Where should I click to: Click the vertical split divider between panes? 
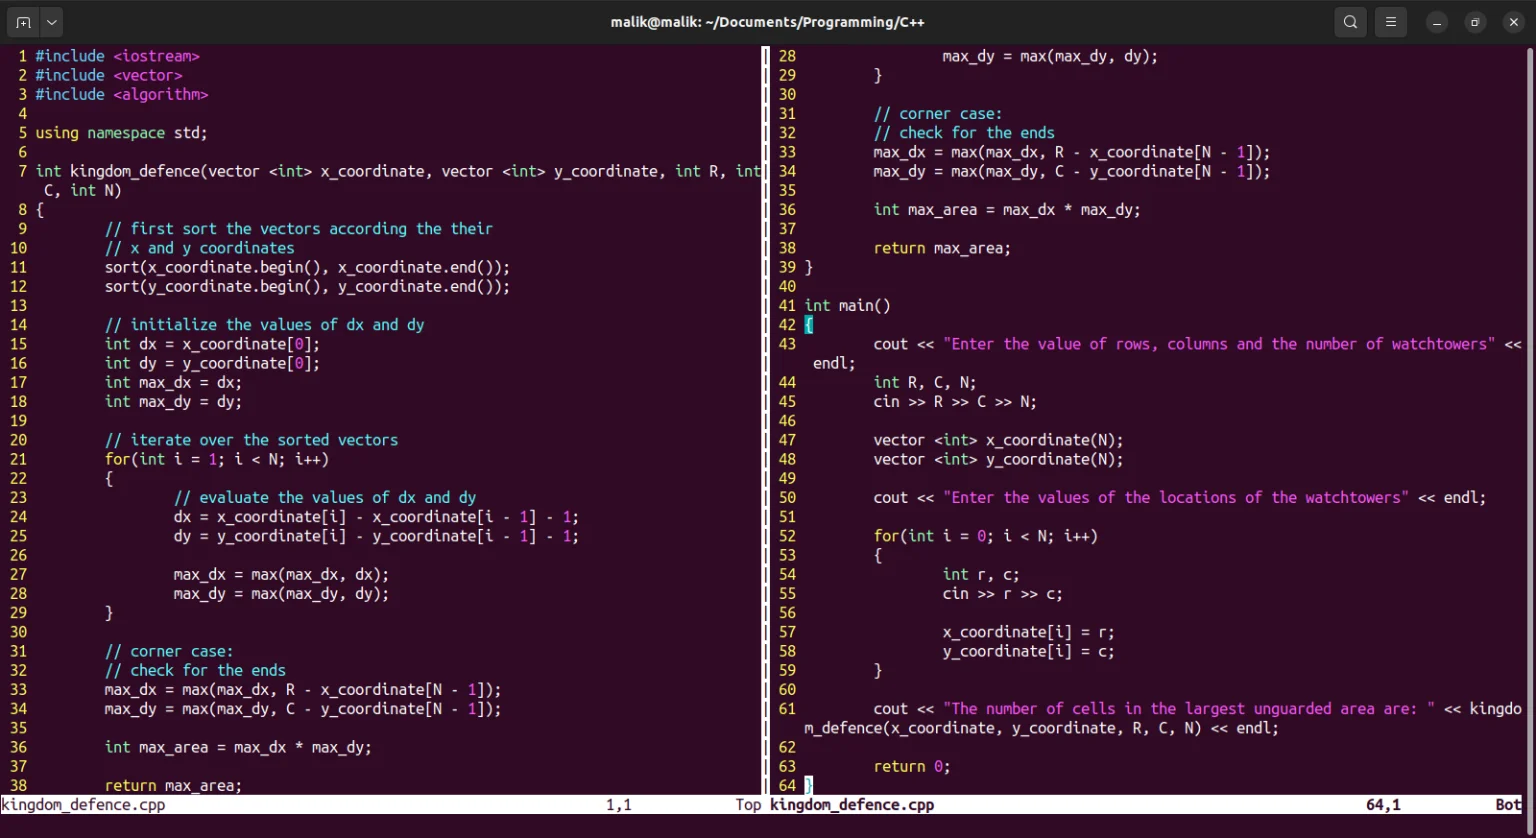pyautogui.click(x=766, y=420)
